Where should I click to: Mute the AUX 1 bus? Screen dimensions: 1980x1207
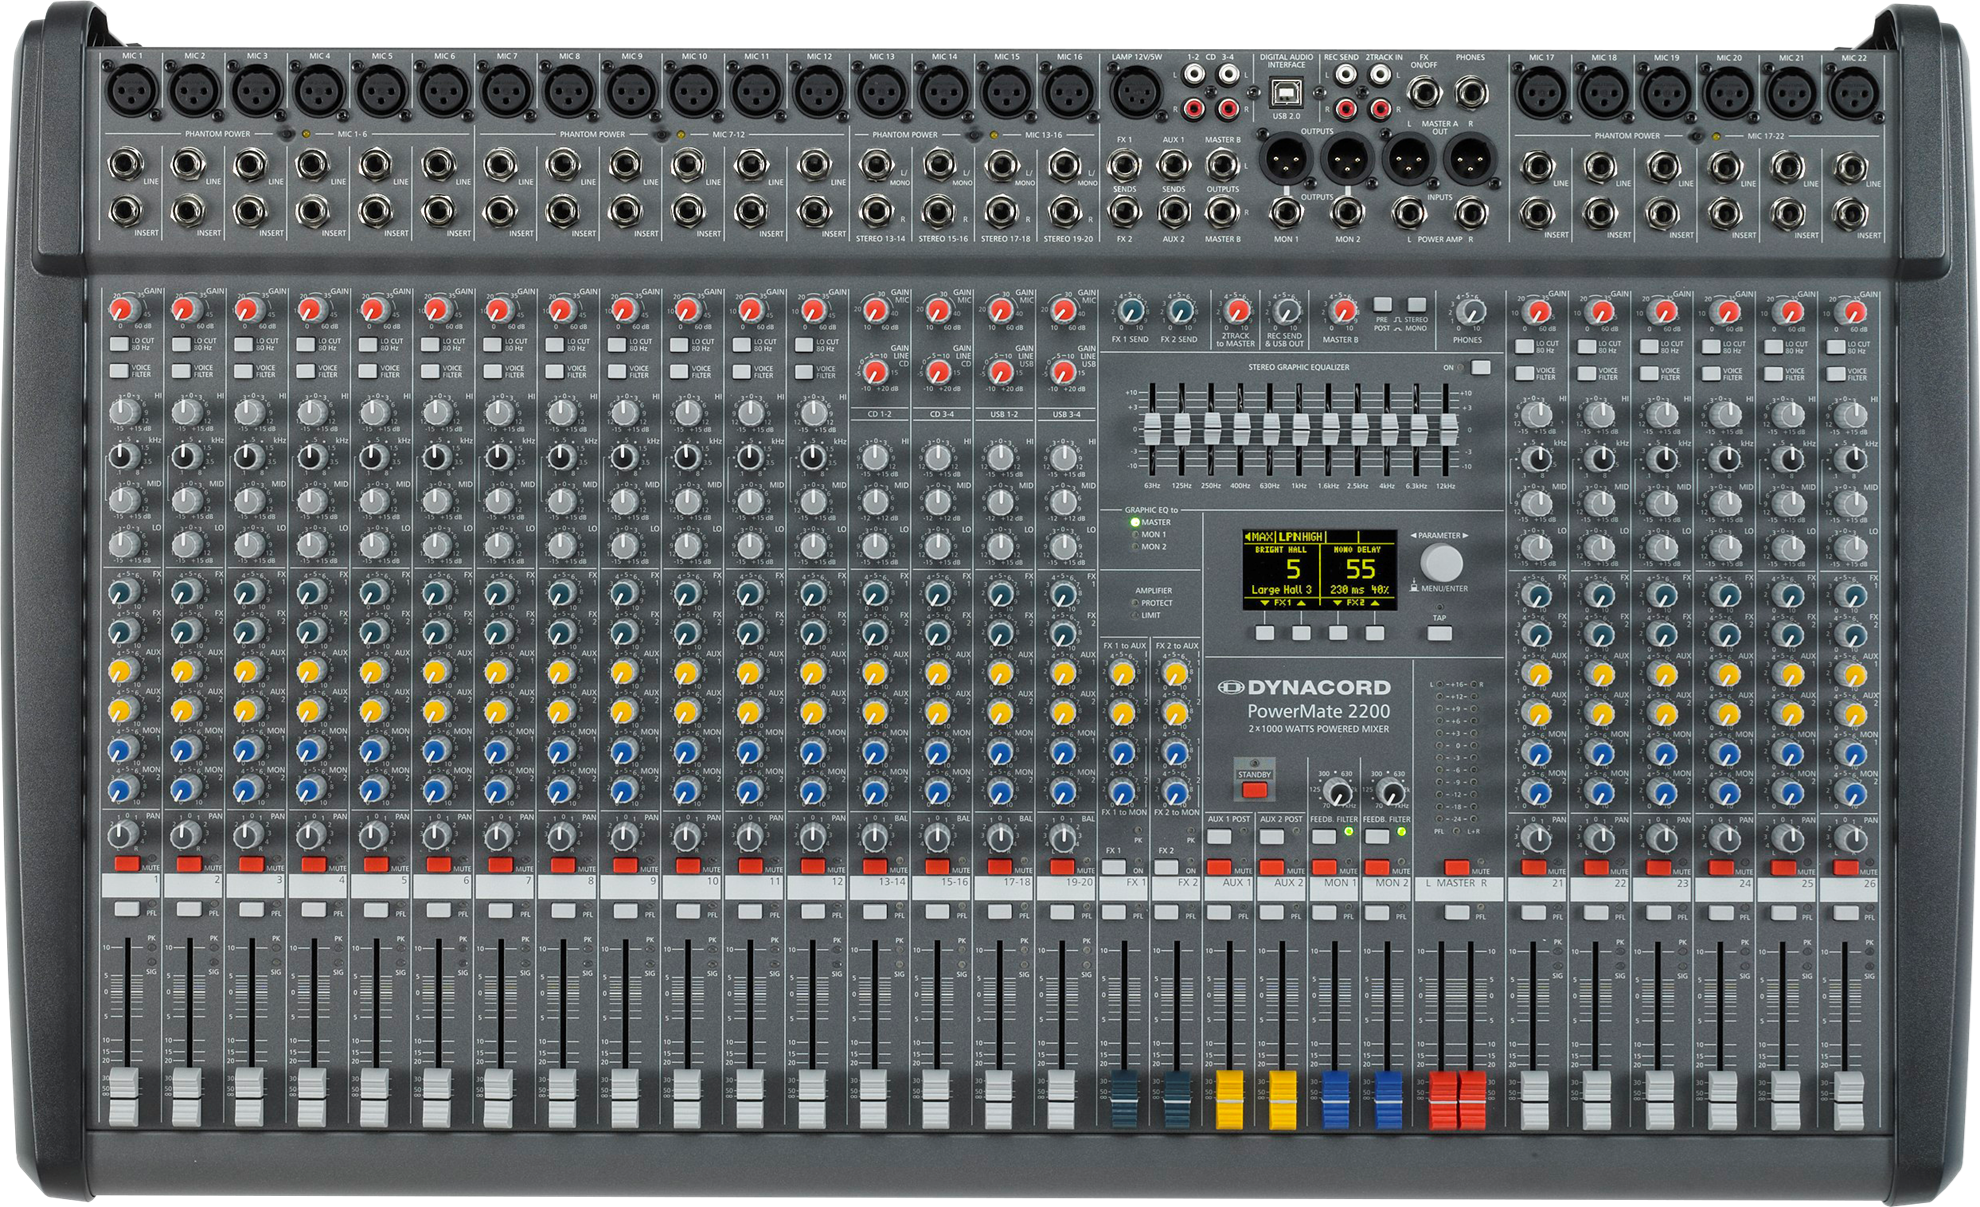[x=1218, y=867]
